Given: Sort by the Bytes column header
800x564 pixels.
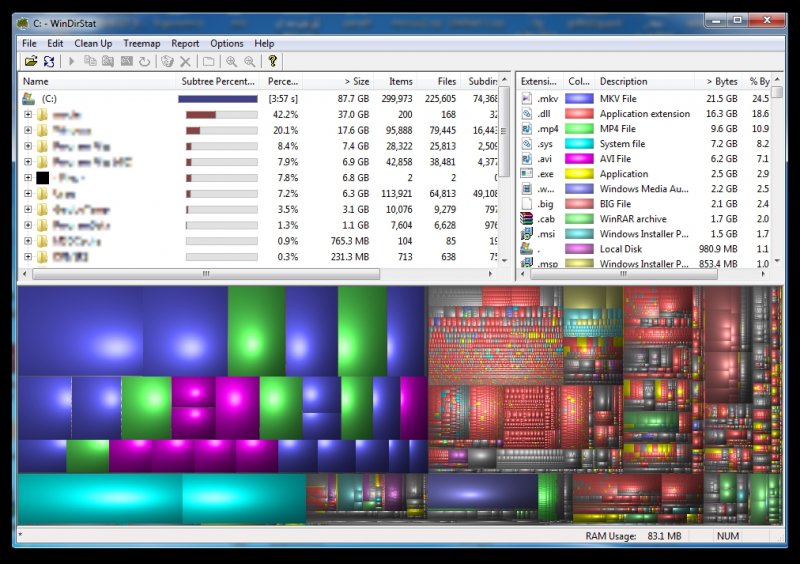Looking at the screenshot, I should tap(719, 81).
